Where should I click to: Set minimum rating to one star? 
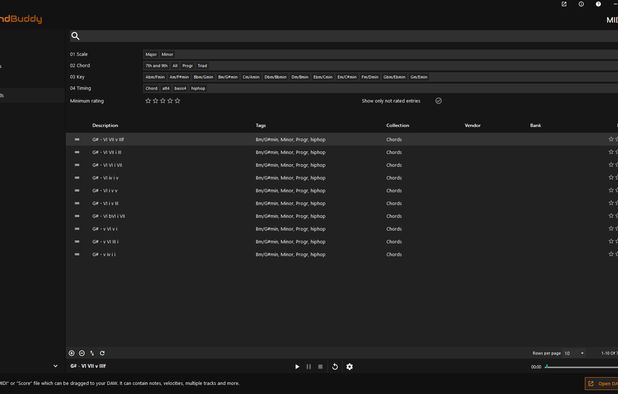click(148, 101)
